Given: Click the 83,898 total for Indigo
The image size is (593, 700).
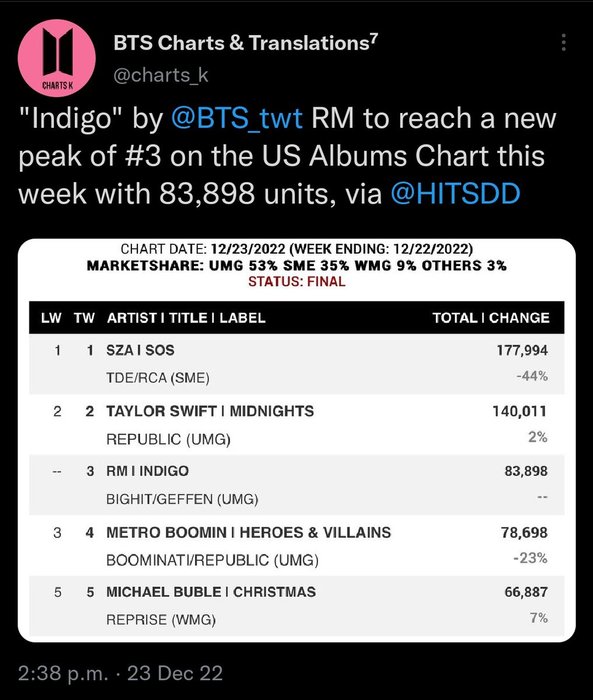Looking at the screenshot, I should tap(526, 471).
